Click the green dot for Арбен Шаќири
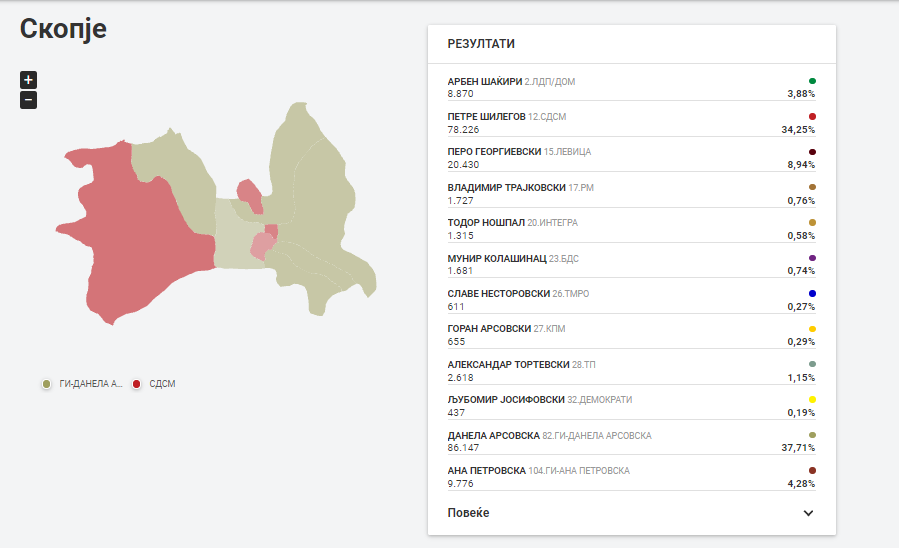This screenshot has height=548, width=899. click(x=812, y=81)
